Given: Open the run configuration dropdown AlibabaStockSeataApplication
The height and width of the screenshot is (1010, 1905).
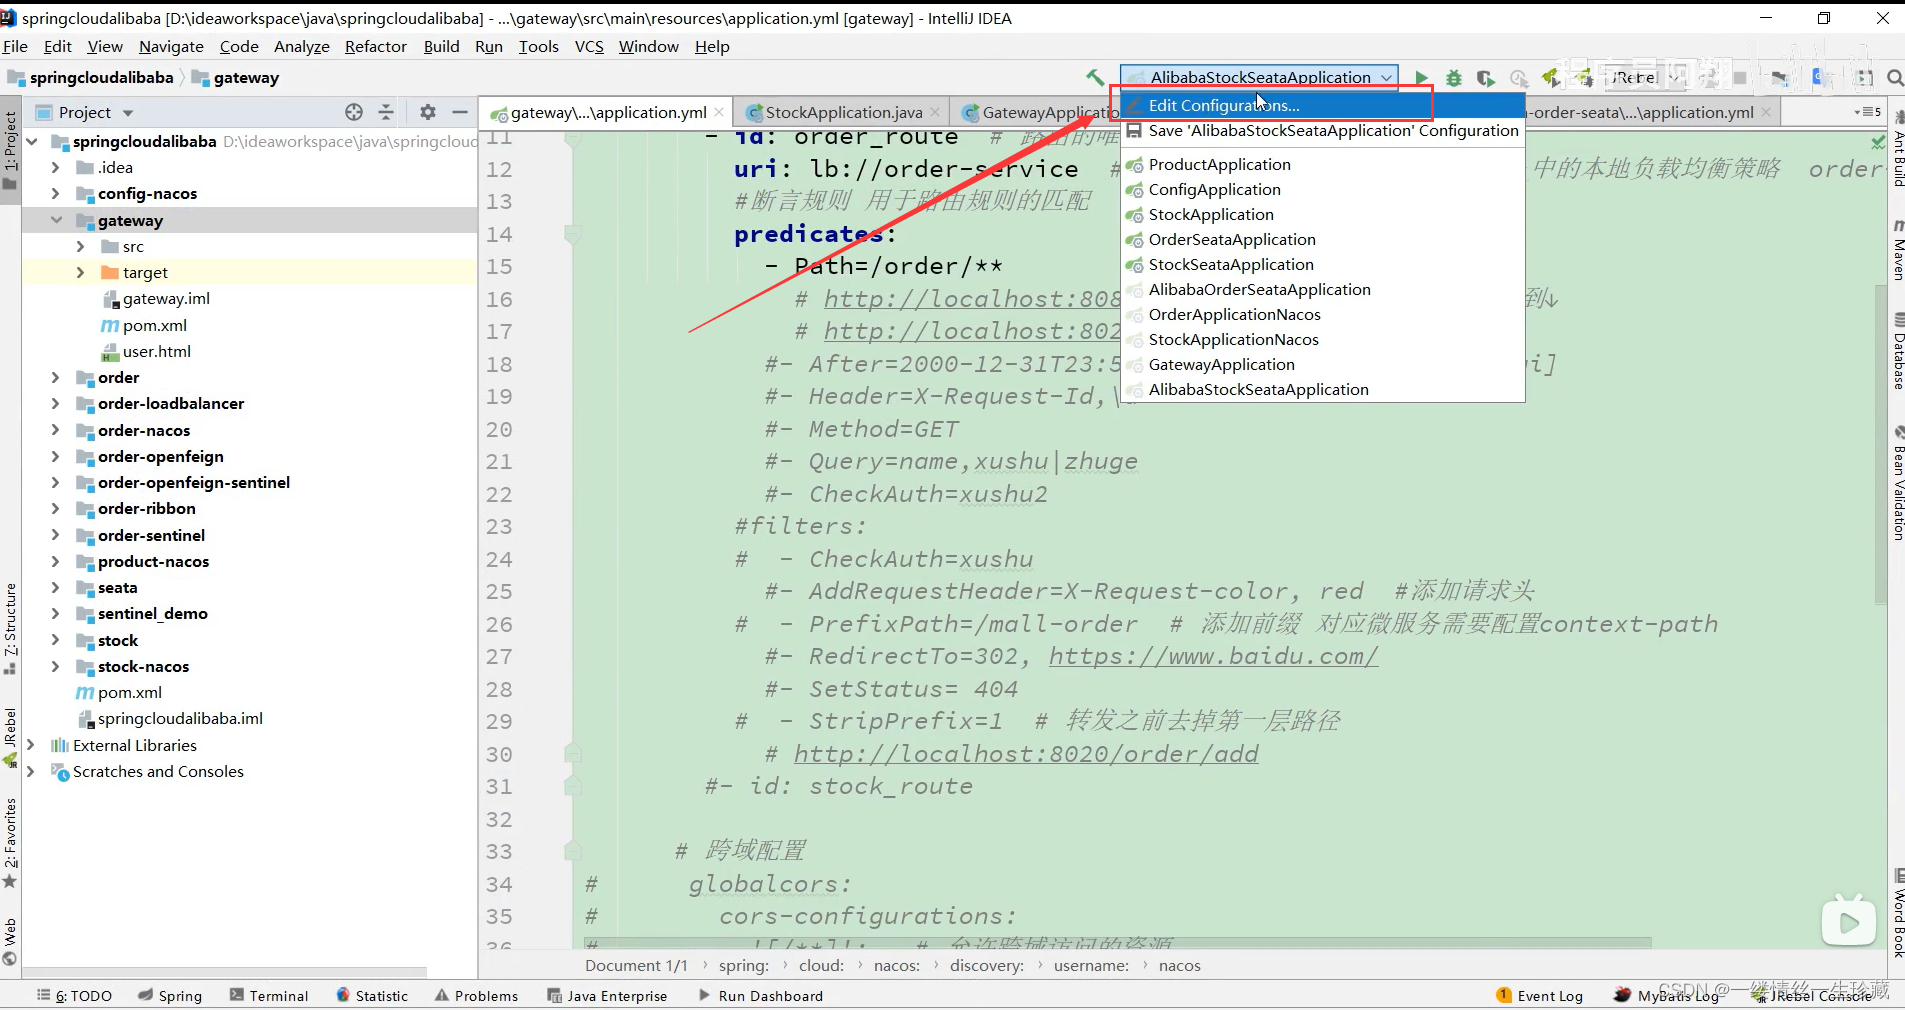Looking at the screenshot, I should click(x=1259, y=77).
